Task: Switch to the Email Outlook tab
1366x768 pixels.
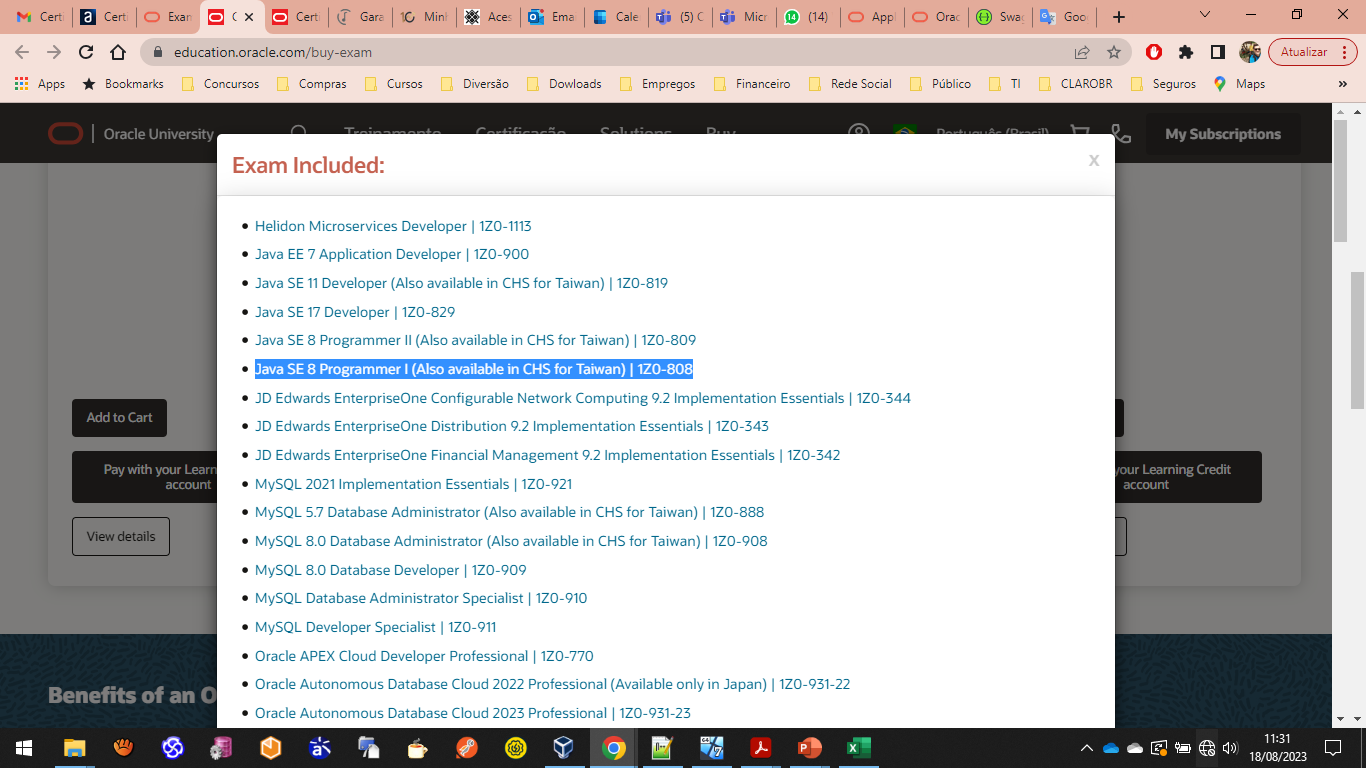Action: tap(552, 17)
